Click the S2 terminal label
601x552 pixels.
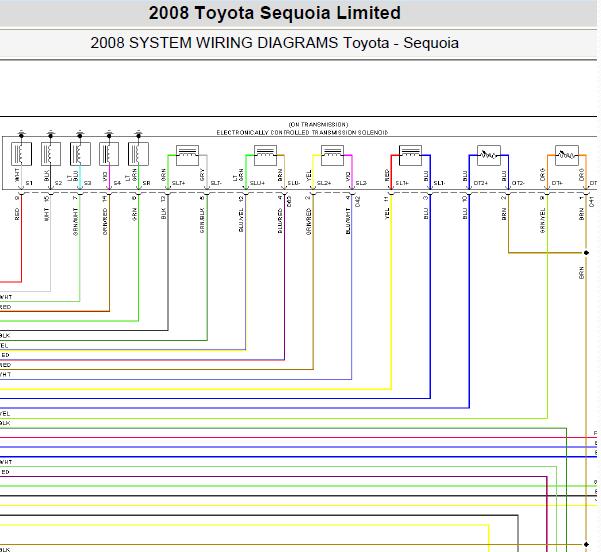58,183
